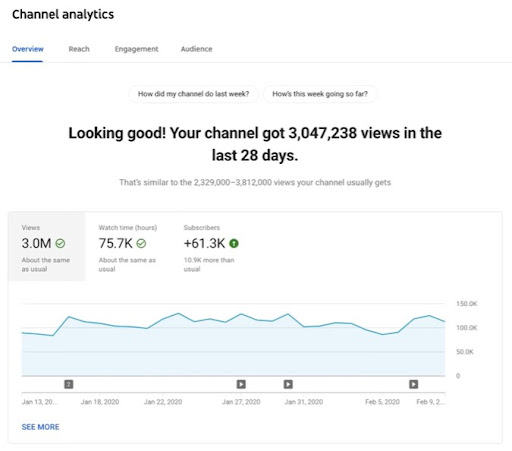Image resolution: width=512 pixels, height=451 pixels.
Task: Click the 100.0K axis label
Action: pos(467,328)
